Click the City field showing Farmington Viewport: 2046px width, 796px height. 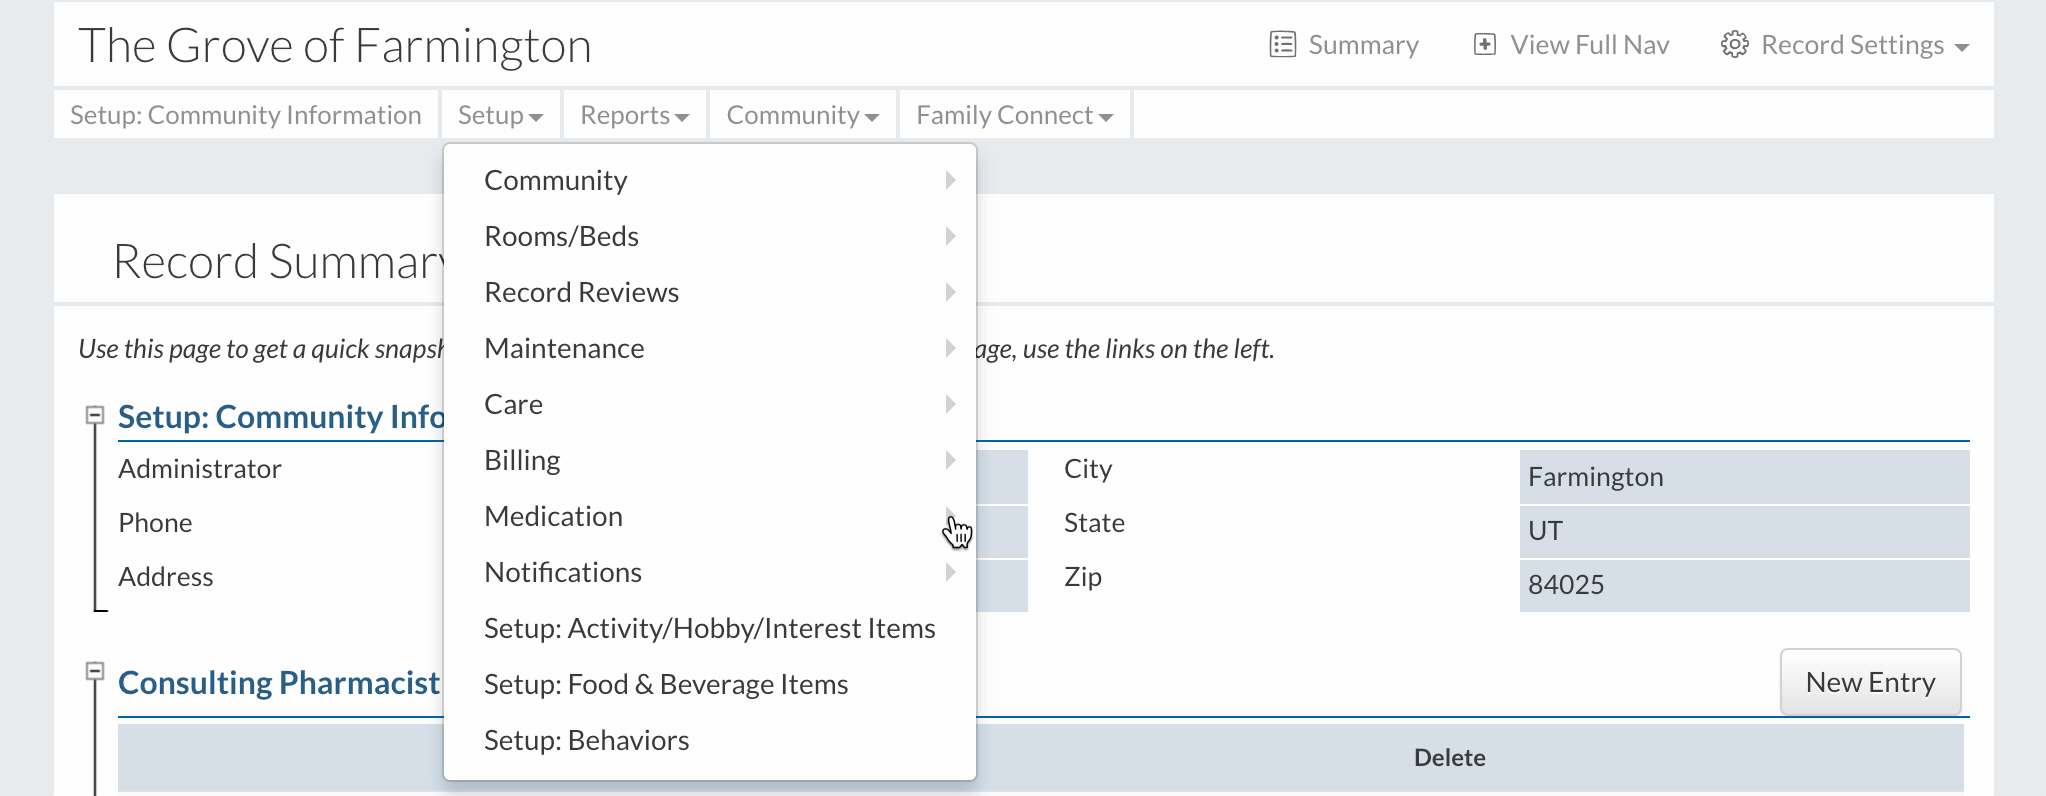point(1744,477)
